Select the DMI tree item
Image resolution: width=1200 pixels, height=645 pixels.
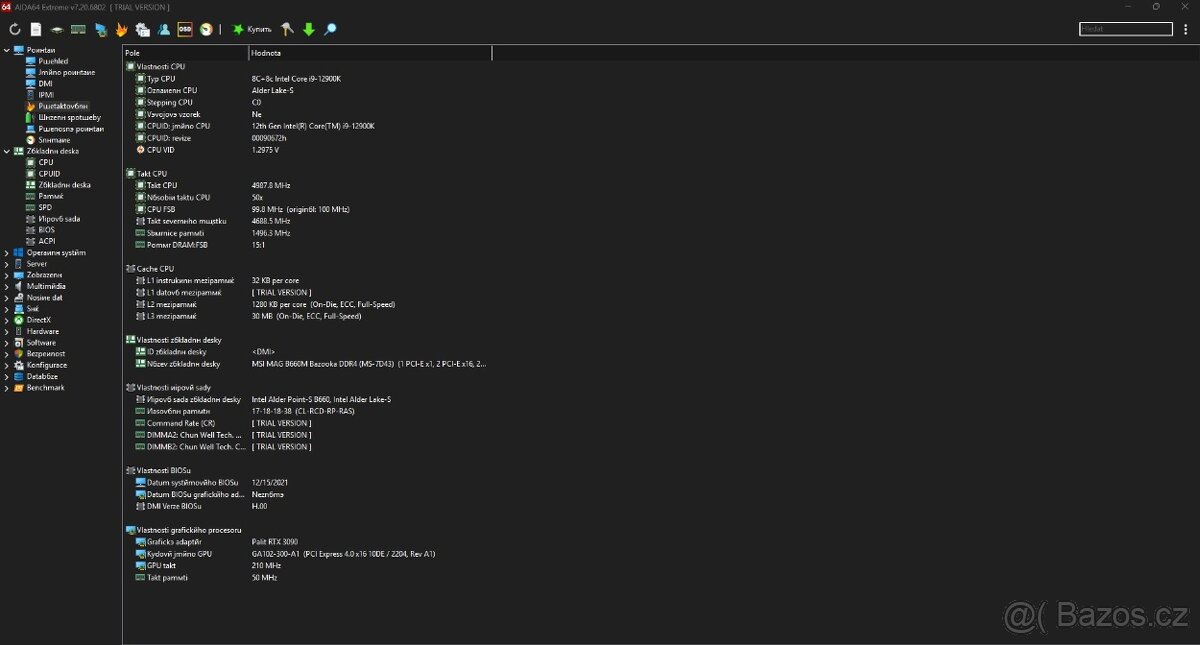coord(45,84)
